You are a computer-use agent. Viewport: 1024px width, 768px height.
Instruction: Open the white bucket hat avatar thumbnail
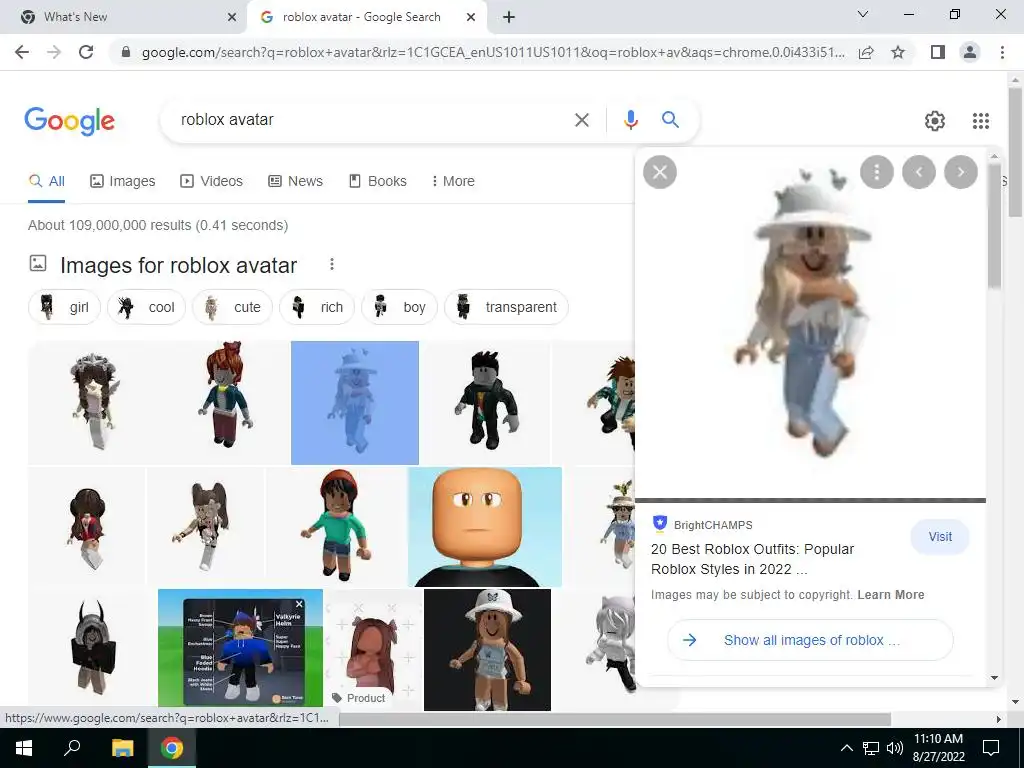click(x=487, y=650)
